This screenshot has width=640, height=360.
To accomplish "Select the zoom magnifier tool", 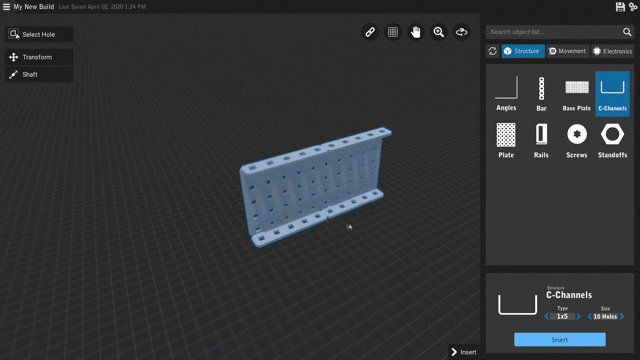I will pyautogui.click(x=439, y=32).
